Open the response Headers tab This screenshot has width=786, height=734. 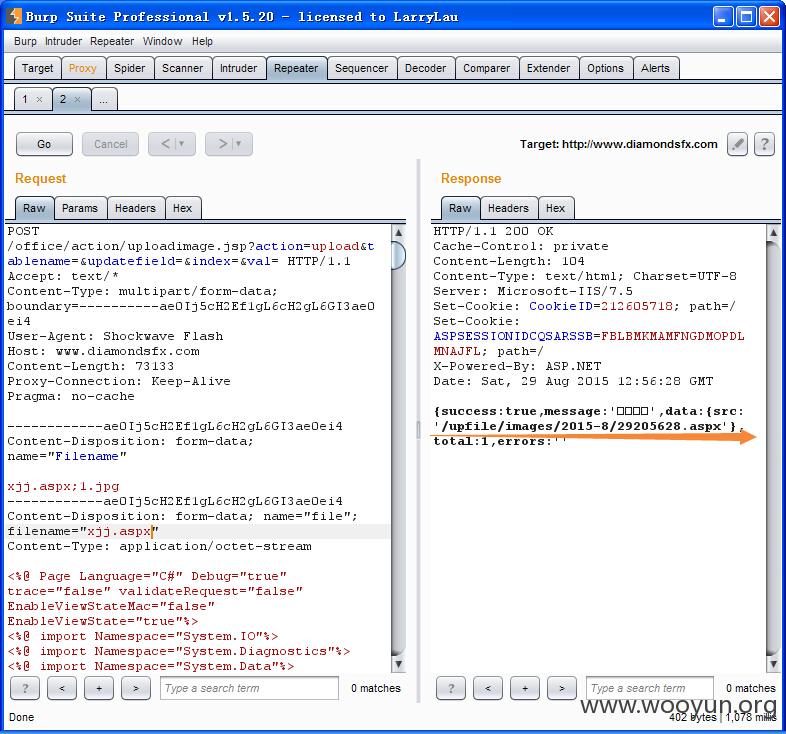[508, 208]
